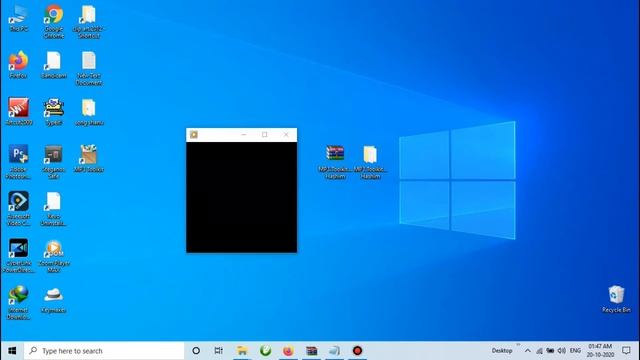This screenshot has width=640, height=360.
Task: Switch to WinRAR on the taskbar
Action: point(311,351)
